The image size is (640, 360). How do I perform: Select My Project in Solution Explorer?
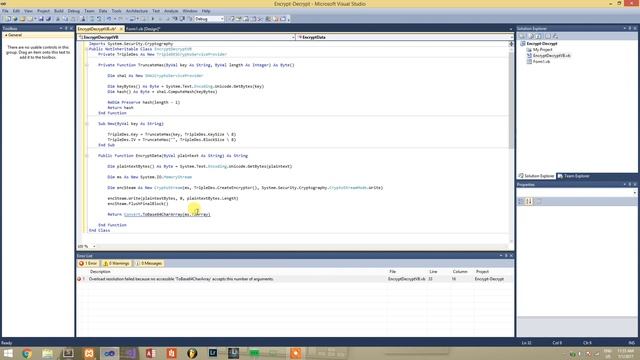click(542, 49)
